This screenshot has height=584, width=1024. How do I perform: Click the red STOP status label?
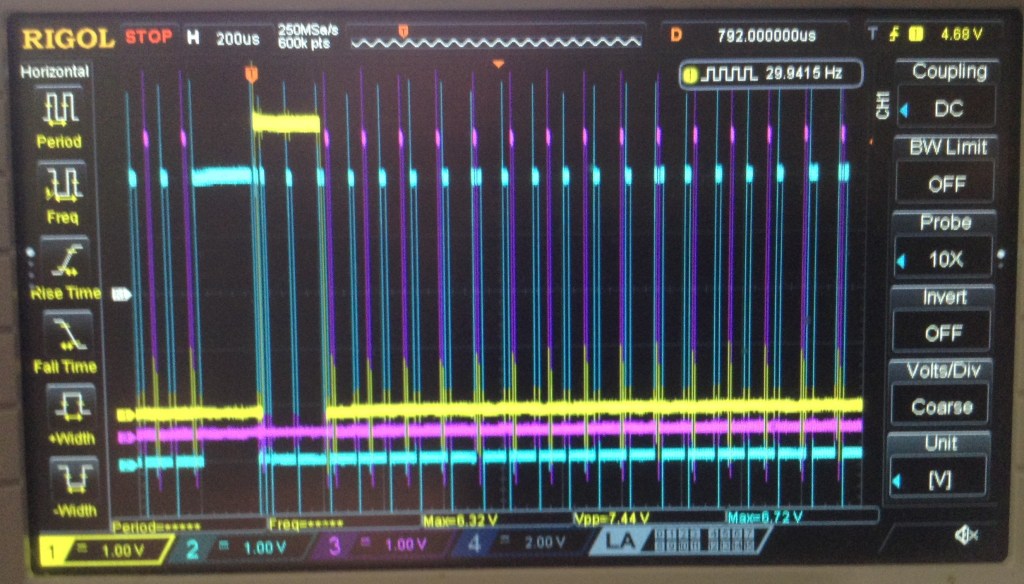148,37
